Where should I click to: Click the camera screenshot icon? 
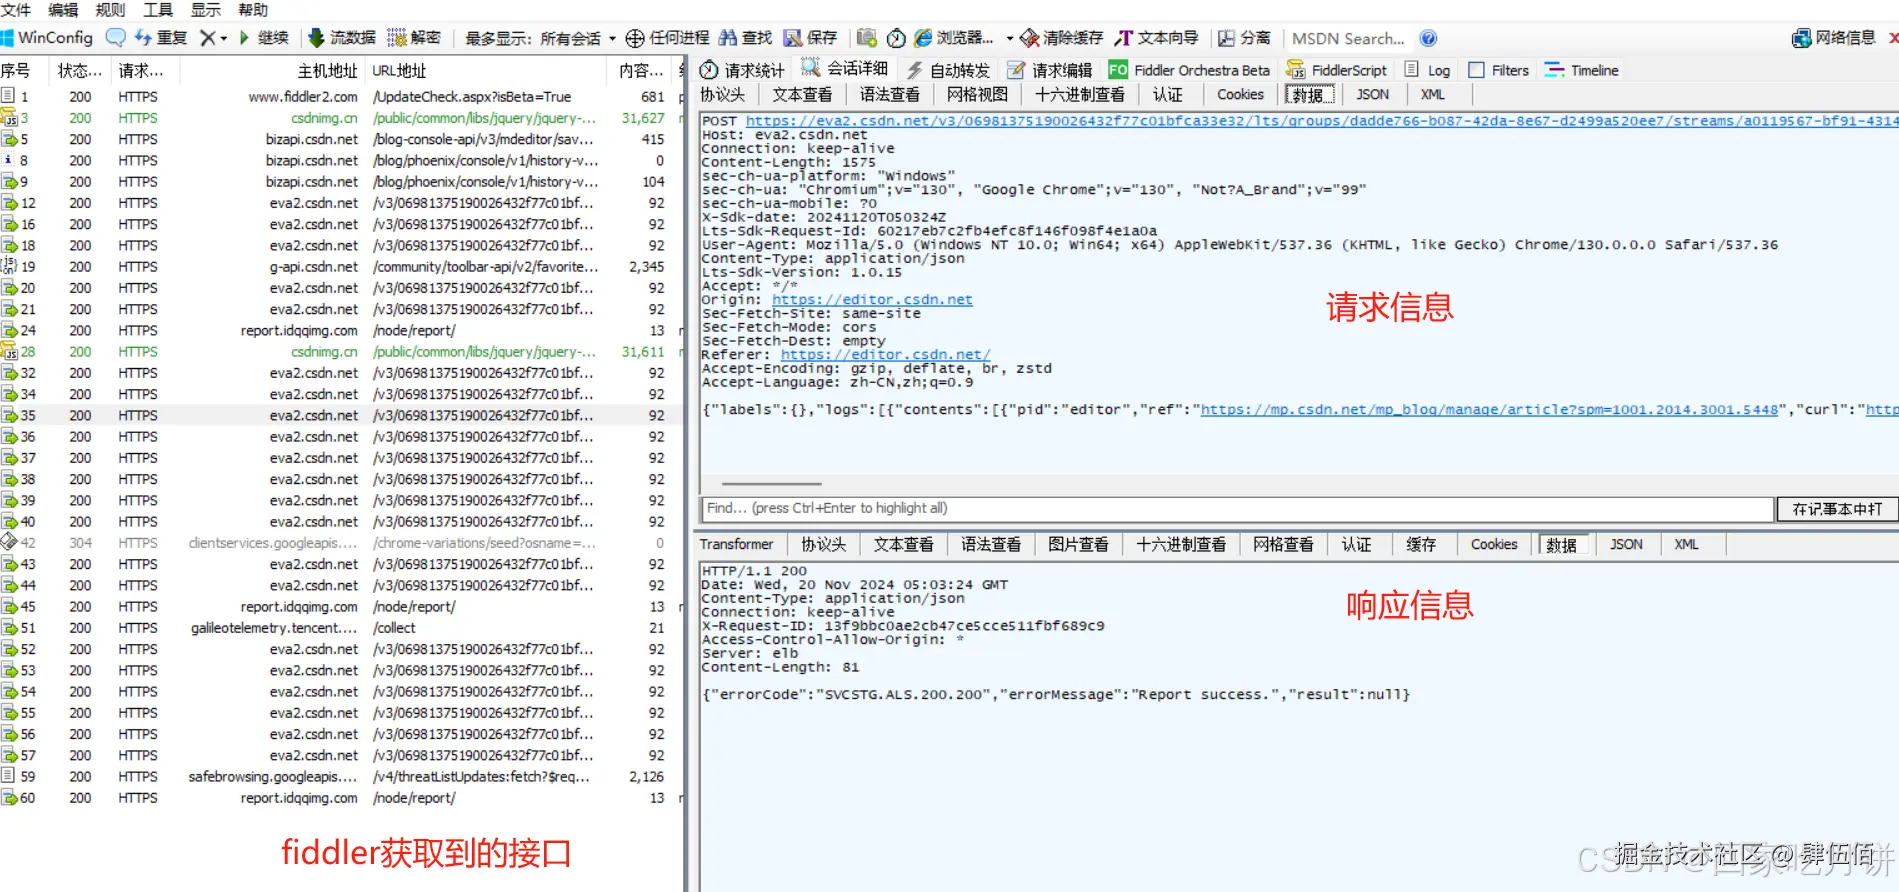867,38
